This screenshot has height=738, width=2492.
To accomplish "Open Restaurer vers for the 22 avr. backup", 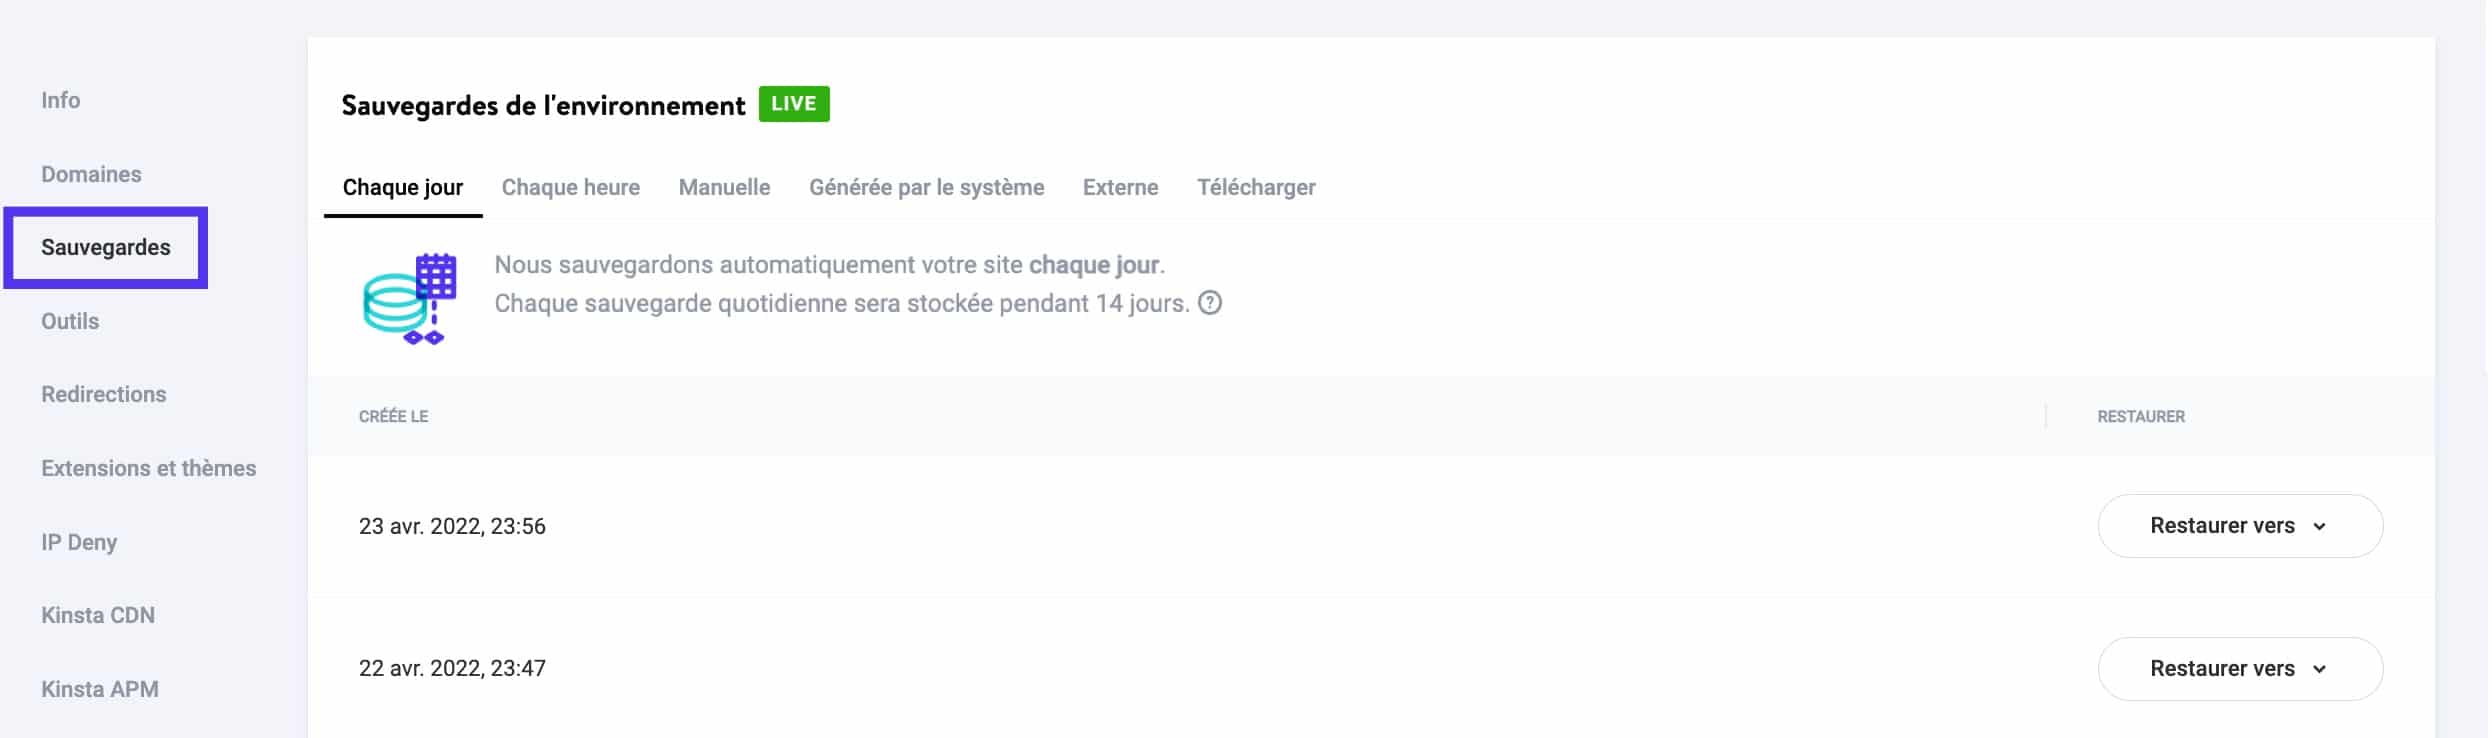I will coord(2239,668).
